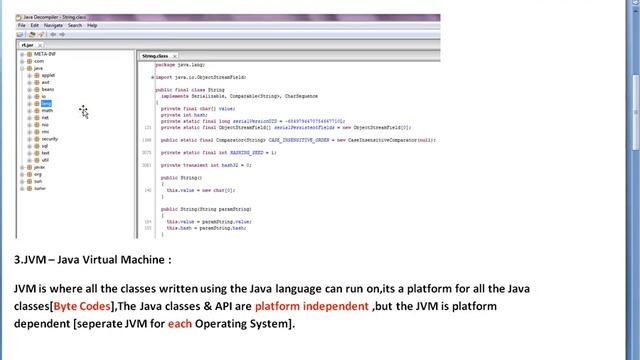Select the beans tree item label
Image resolution: width=640 pixels, height=360 pixels.
pos(48,89)
